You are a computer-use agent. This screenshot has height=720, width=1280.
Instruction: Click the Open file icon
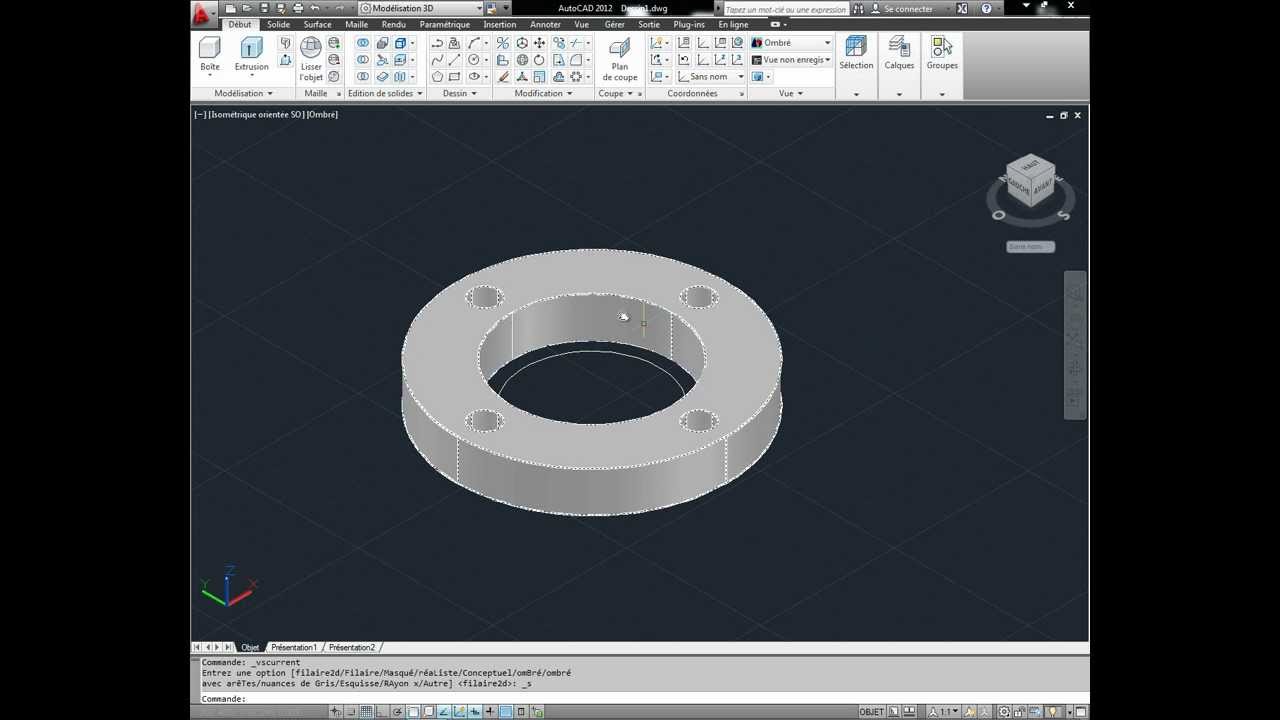coord(247,8)
